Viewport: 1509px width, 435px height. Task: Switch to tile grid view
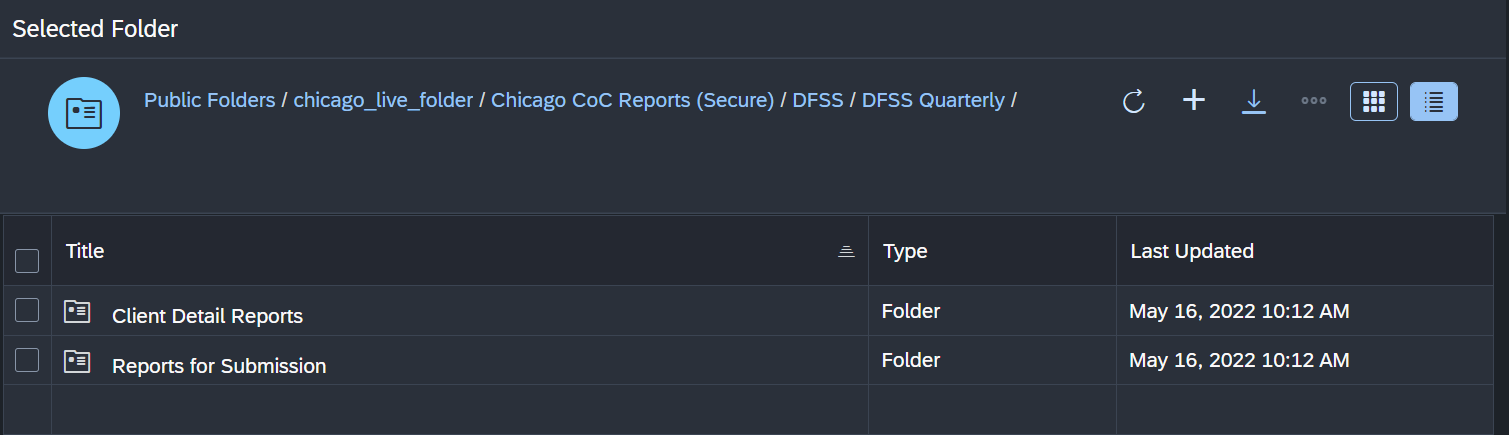click(x=1374, y=101)
